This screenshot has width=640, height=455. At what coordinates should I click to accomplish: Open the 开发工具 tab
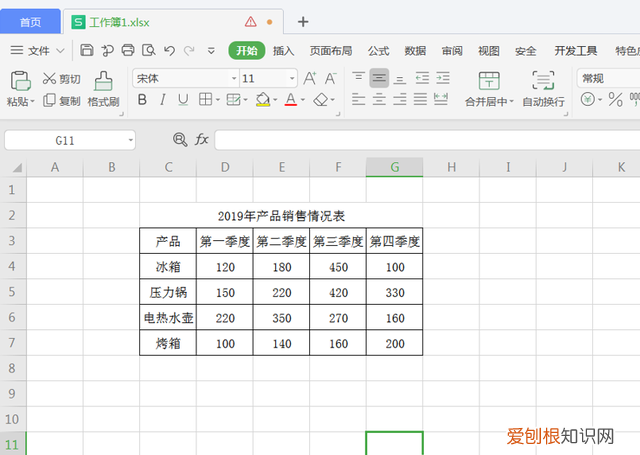point(576,51)
